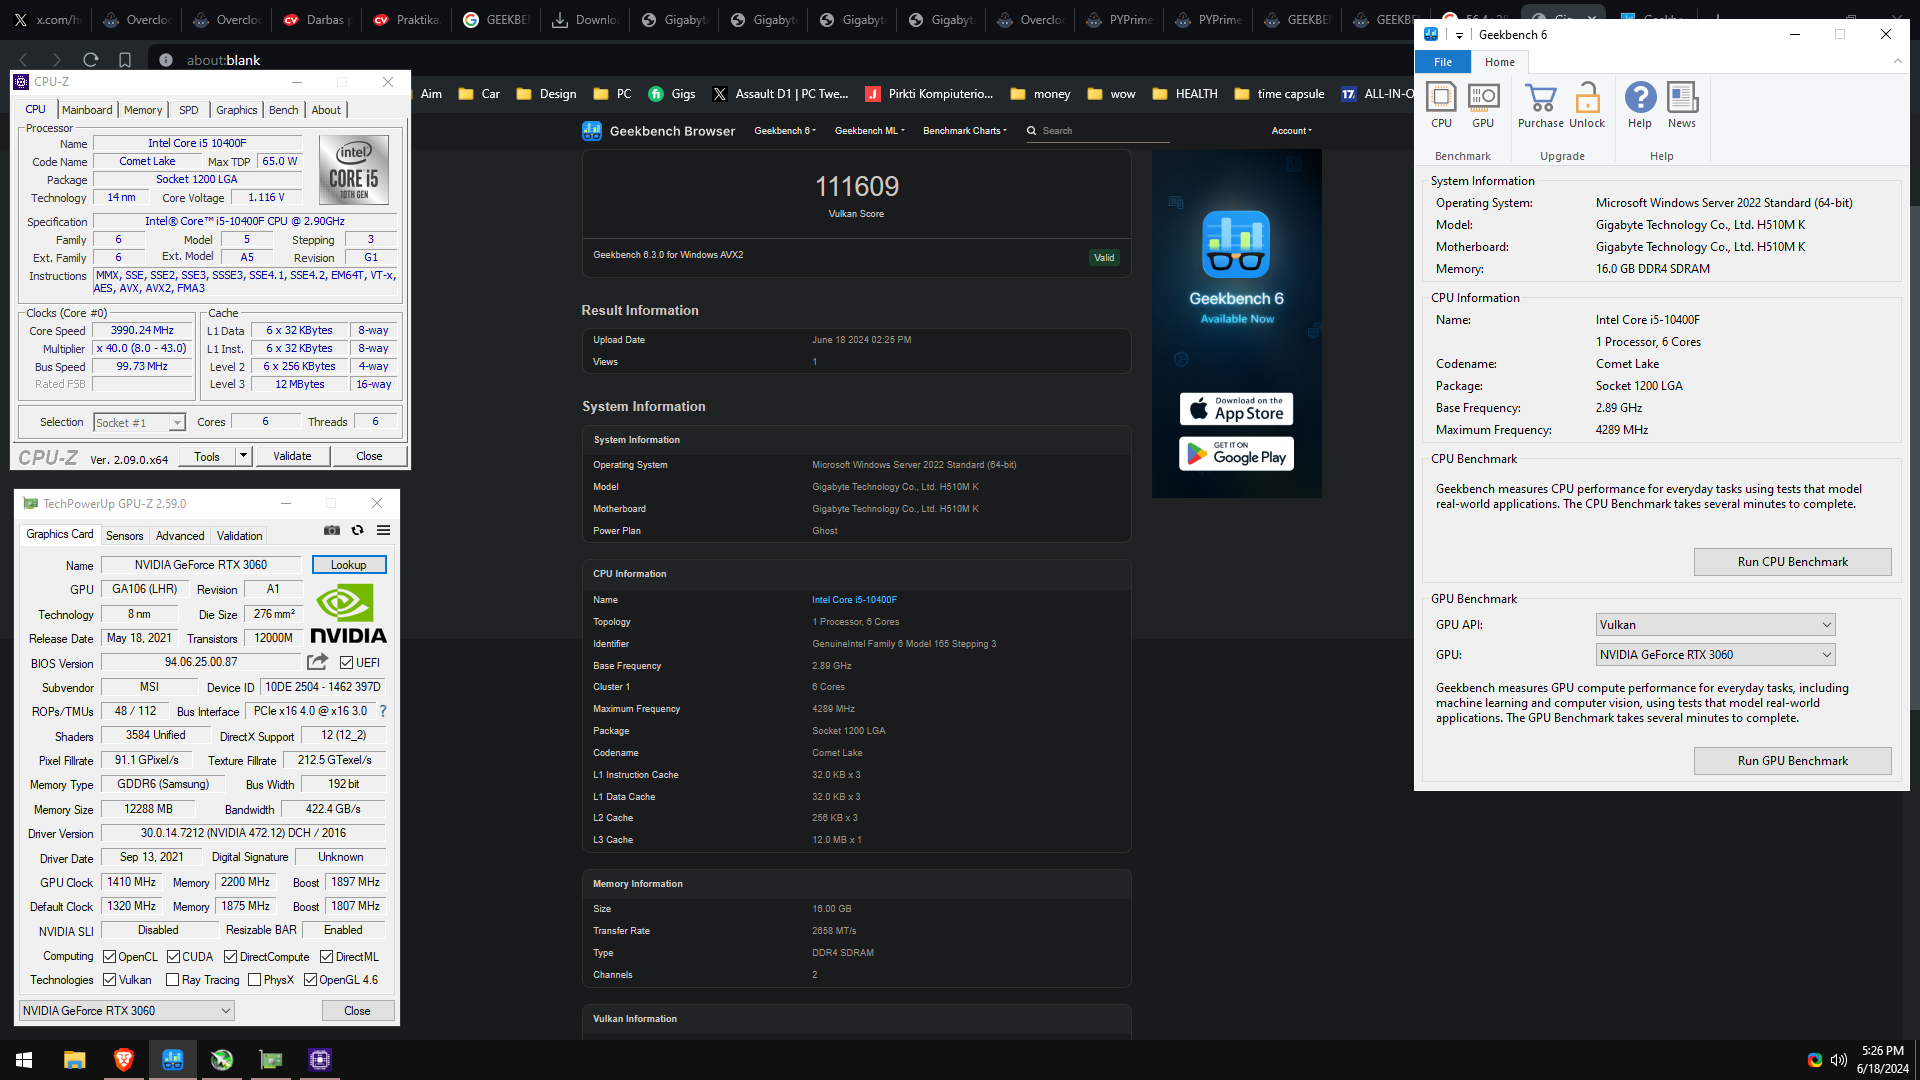Viewport: 1920px width, 1080px height.
Task: Click the Intel Core i5 logo in CPU-Z
Action: [x=354, y=170]
